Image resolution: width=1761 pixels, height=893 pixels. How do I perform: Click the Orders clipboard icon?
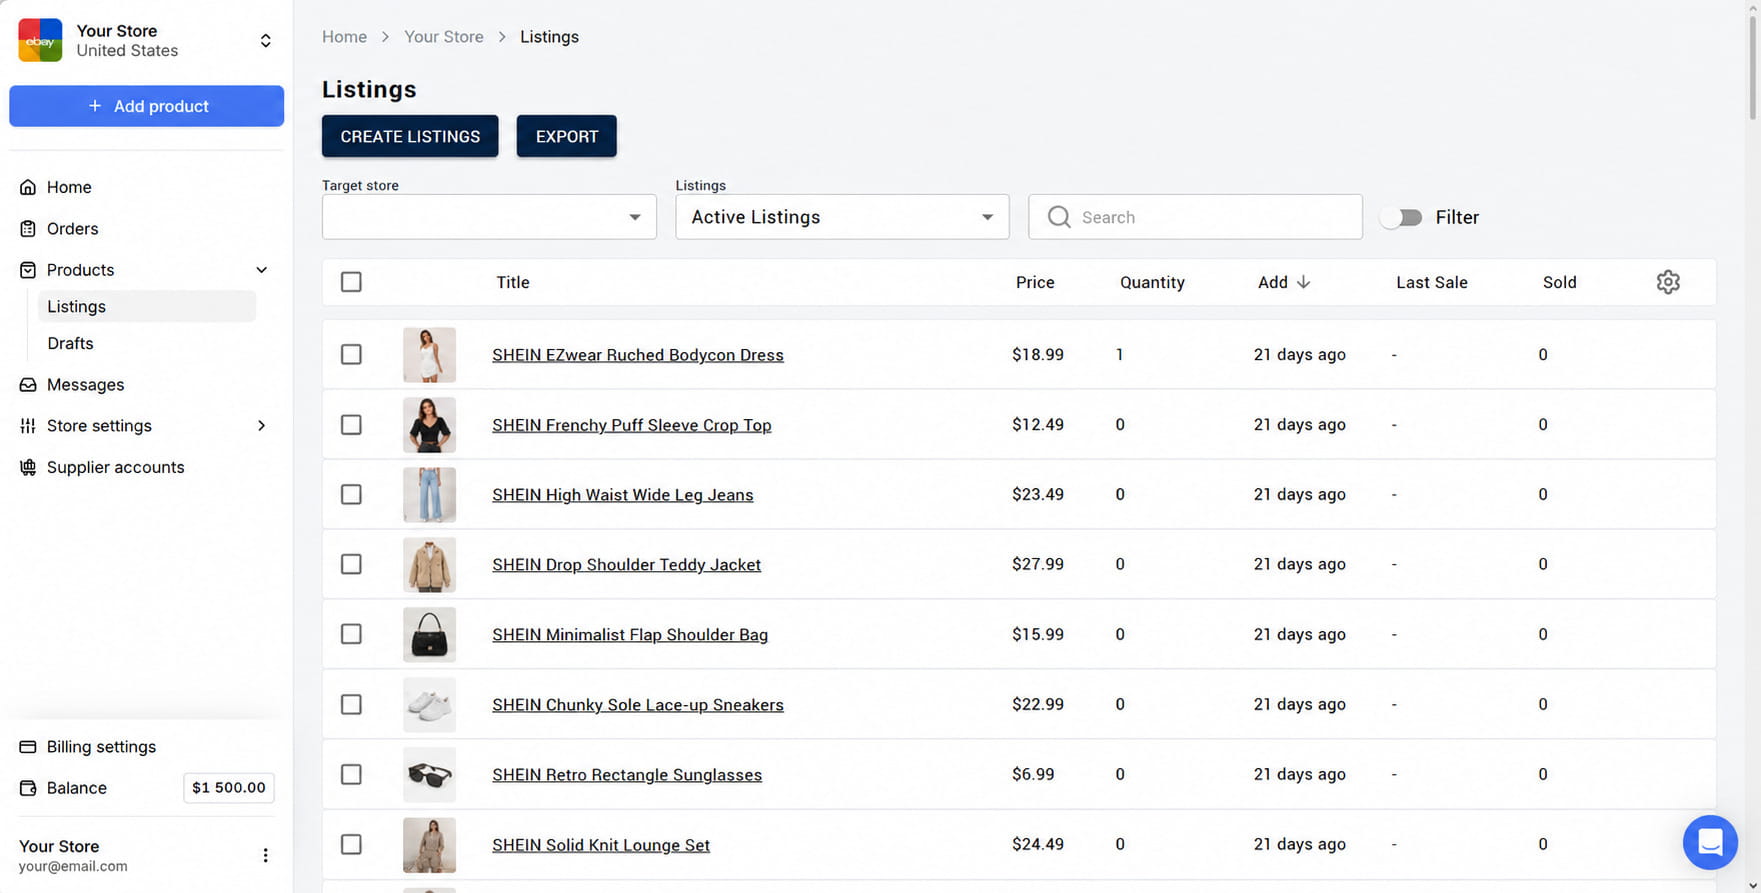pos(28,229)
